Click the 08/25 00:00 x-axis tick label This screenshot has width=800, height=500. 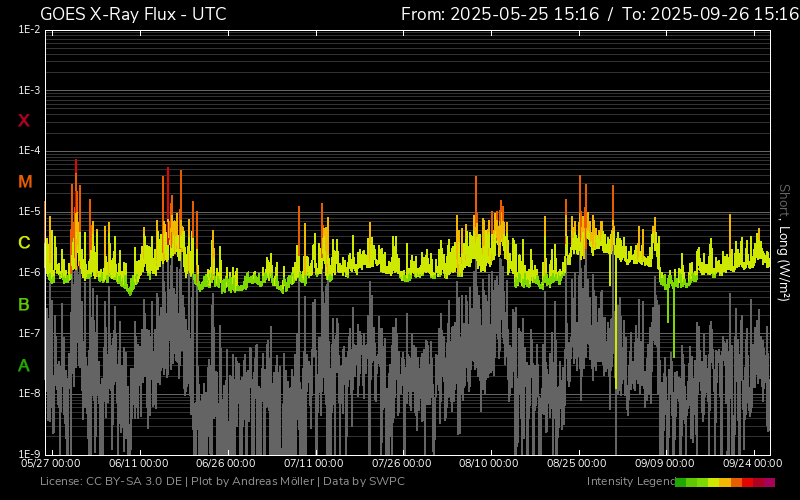(577, 464)
